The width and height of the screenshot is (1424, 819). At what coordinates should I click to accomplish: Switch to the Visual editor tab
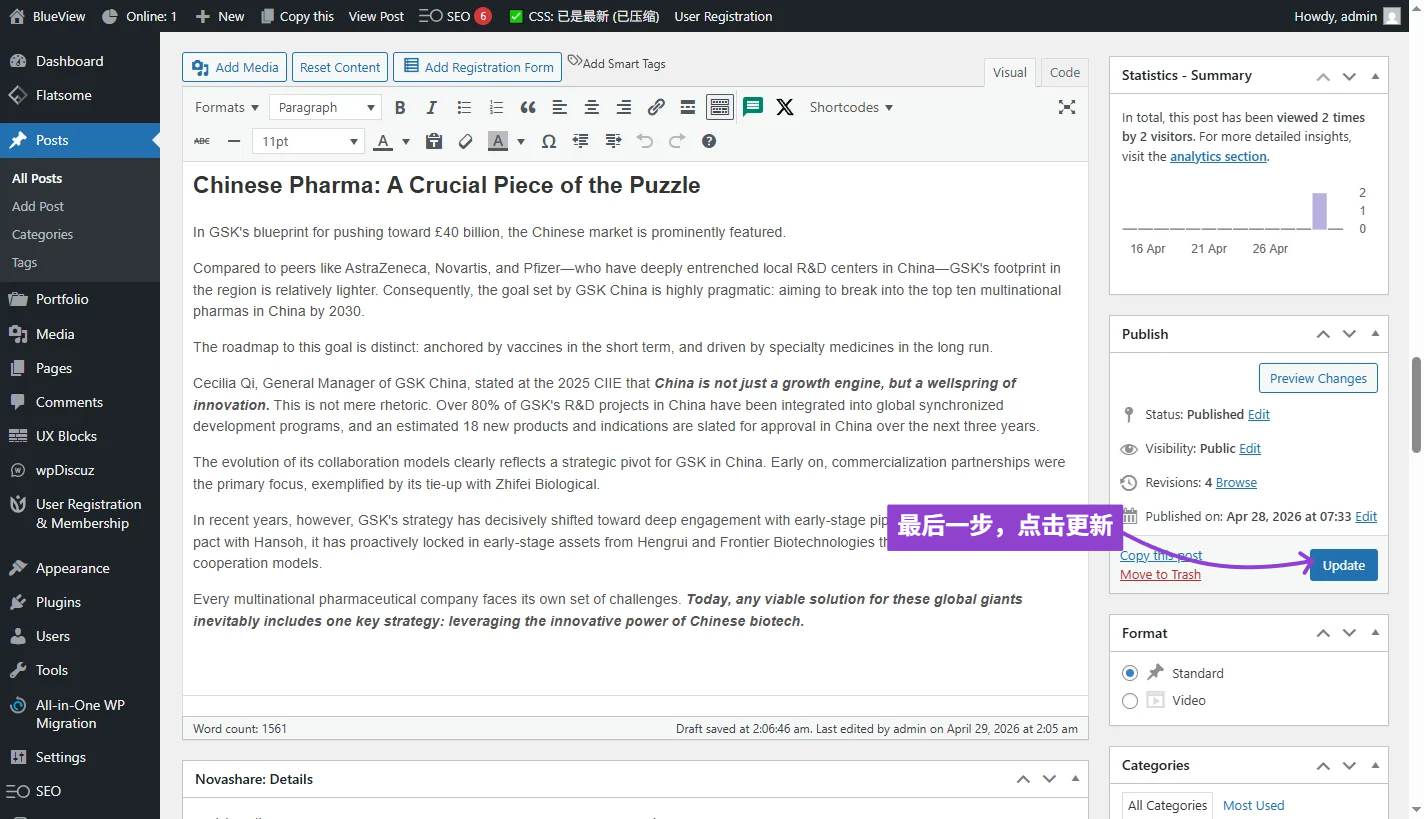1010,73
